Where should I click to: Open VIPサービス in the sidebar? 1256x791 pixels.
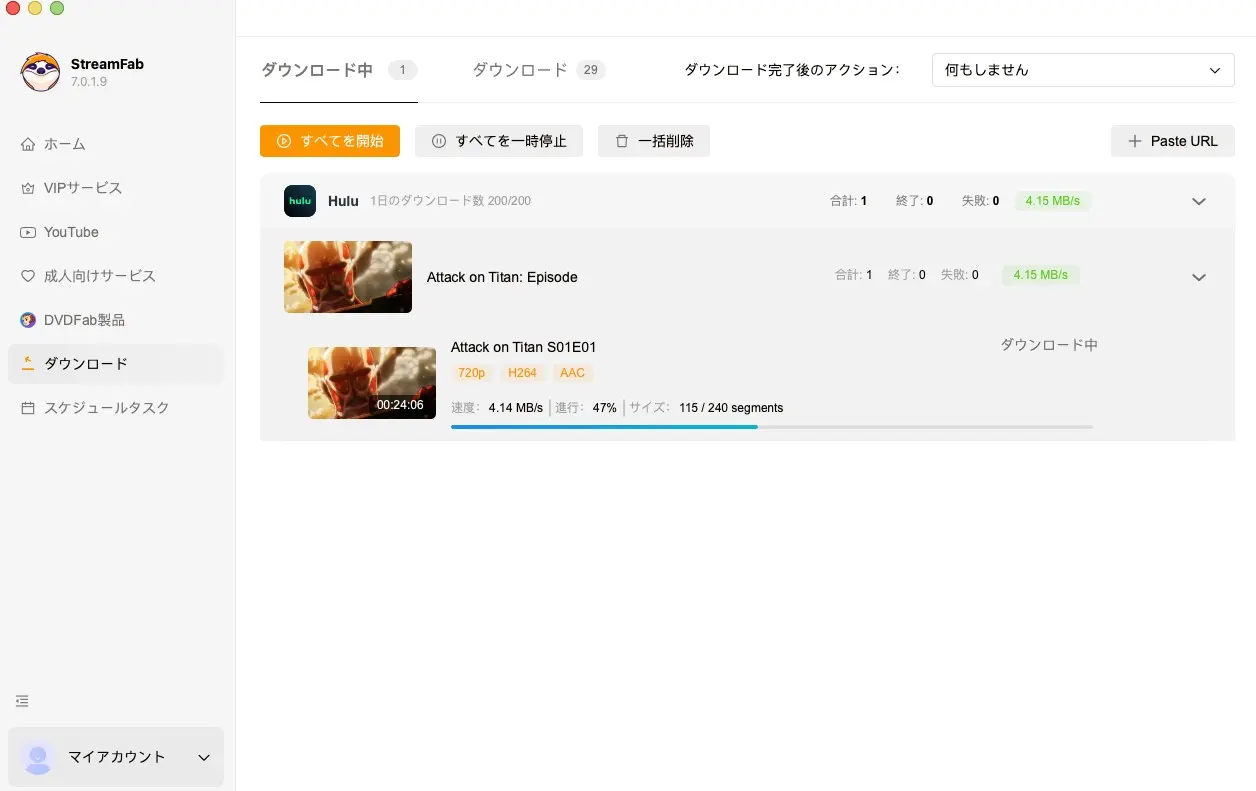coord(116,188)
